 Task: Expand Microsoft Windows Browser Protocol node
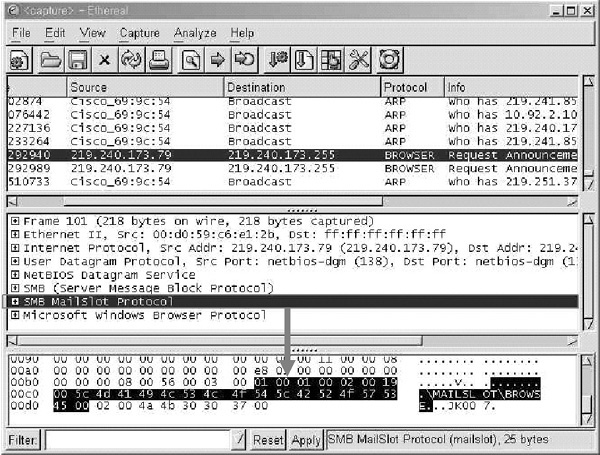click(x=15, y=315)
